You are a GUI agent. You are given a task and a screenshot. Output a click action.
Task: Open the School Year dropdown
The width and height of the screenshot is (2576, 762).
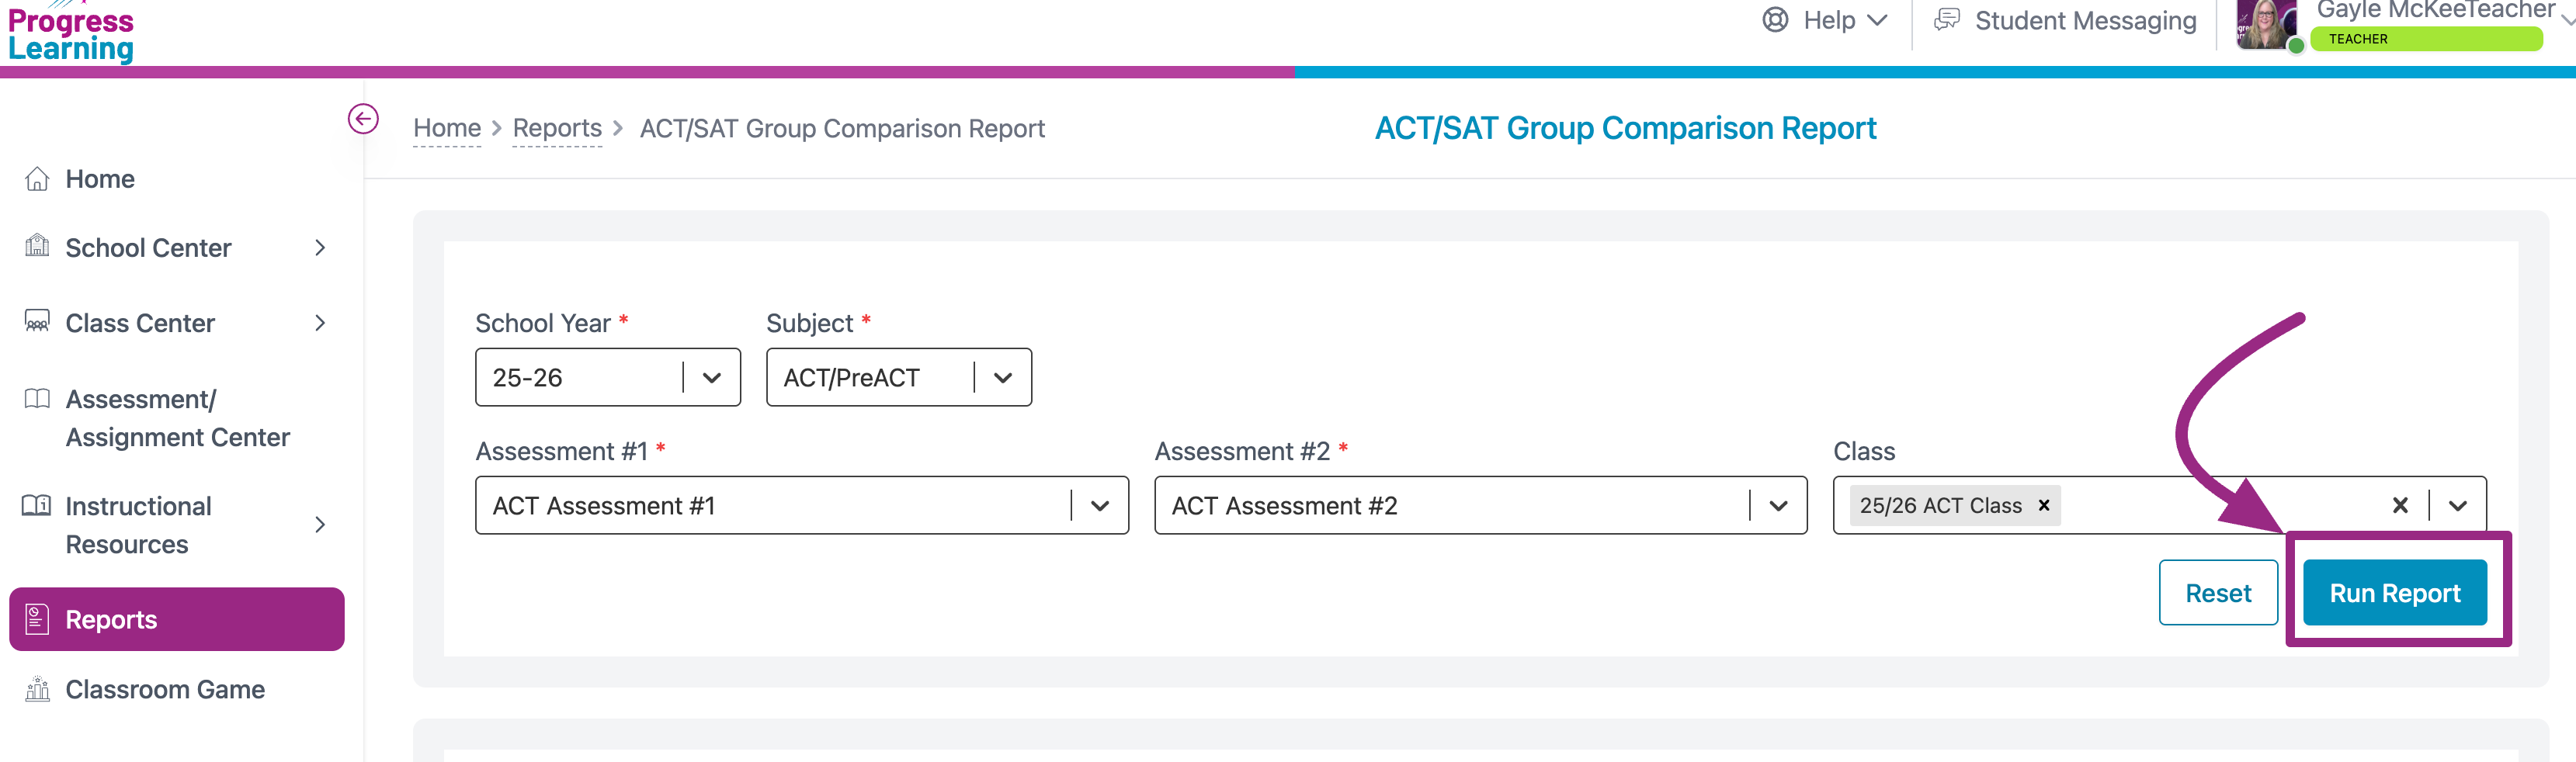pos(711,378)
